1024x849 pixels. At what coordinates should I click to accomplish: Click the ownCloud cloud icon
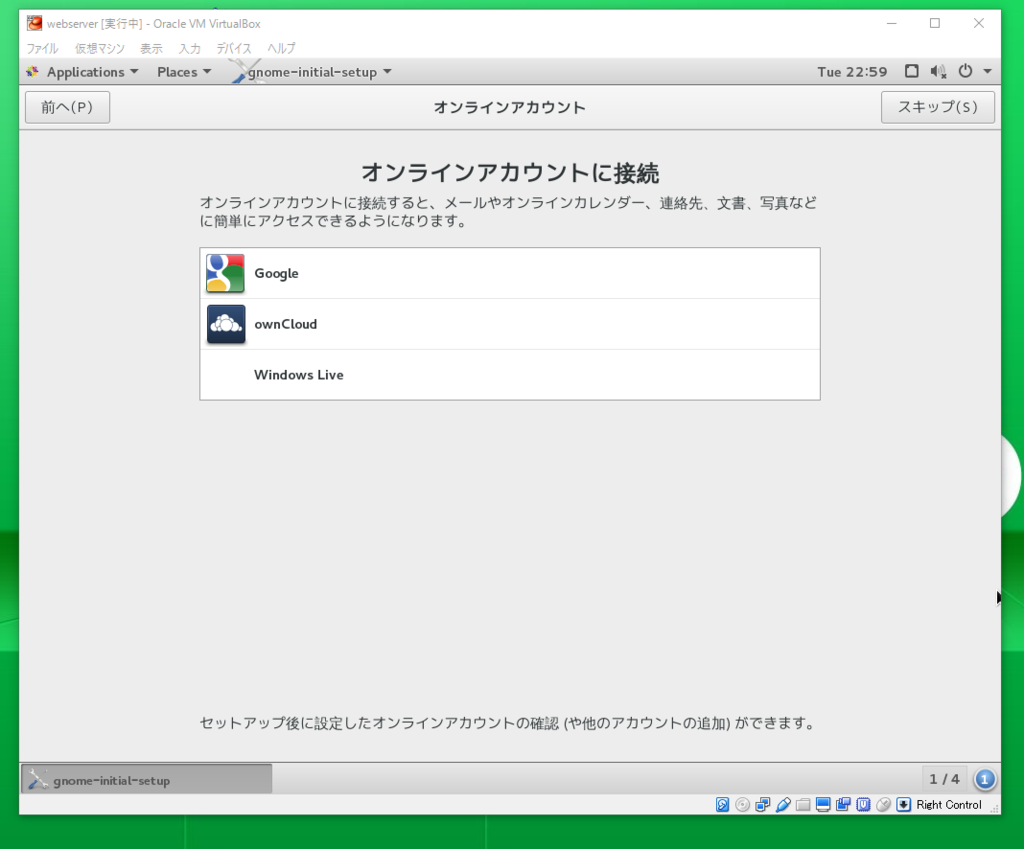pos(225,324)
